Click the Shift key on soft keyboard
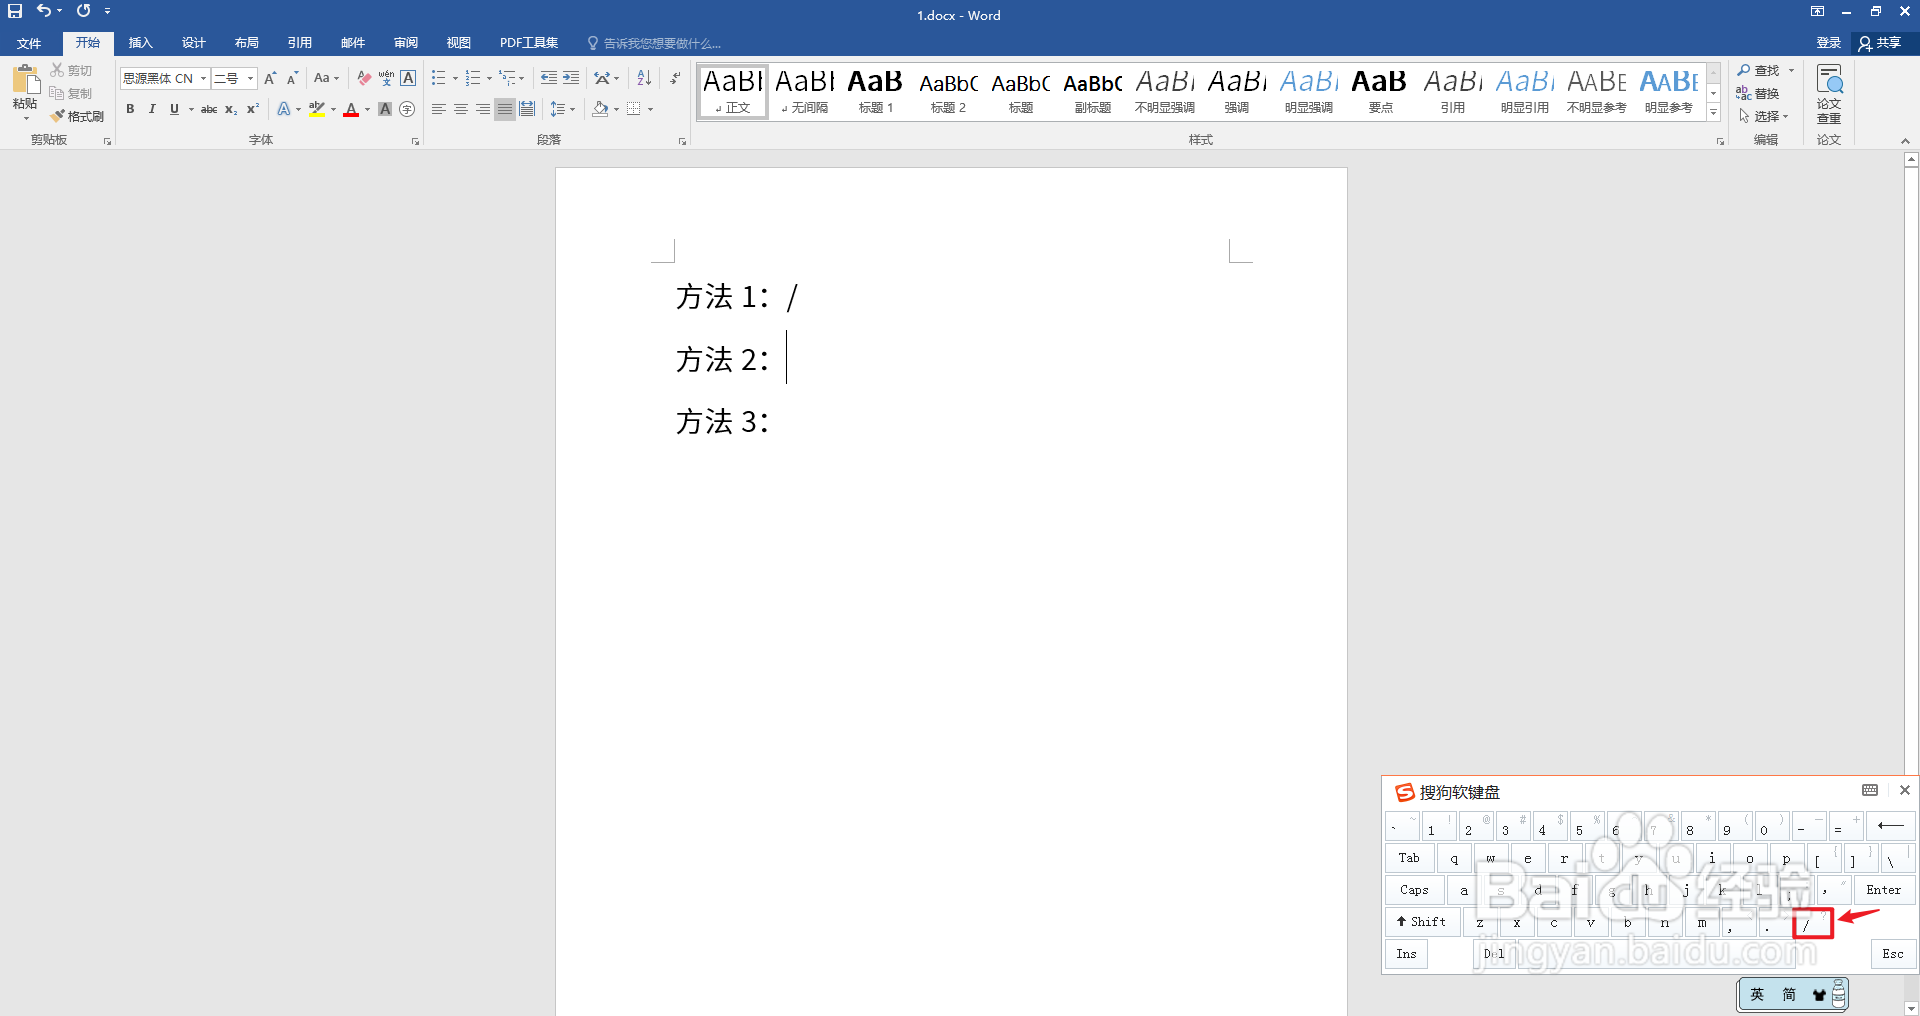 pos(1422,922)
